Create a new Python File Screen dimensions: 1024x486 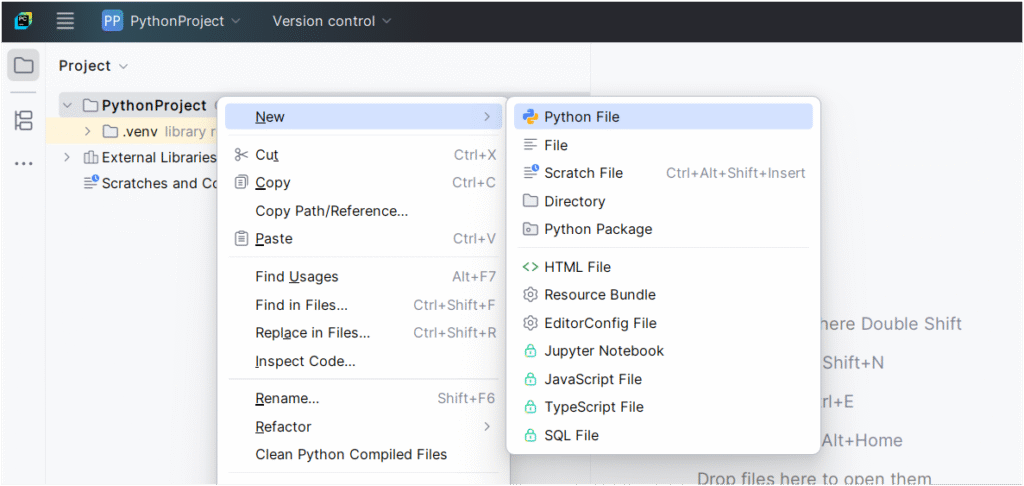664,117
